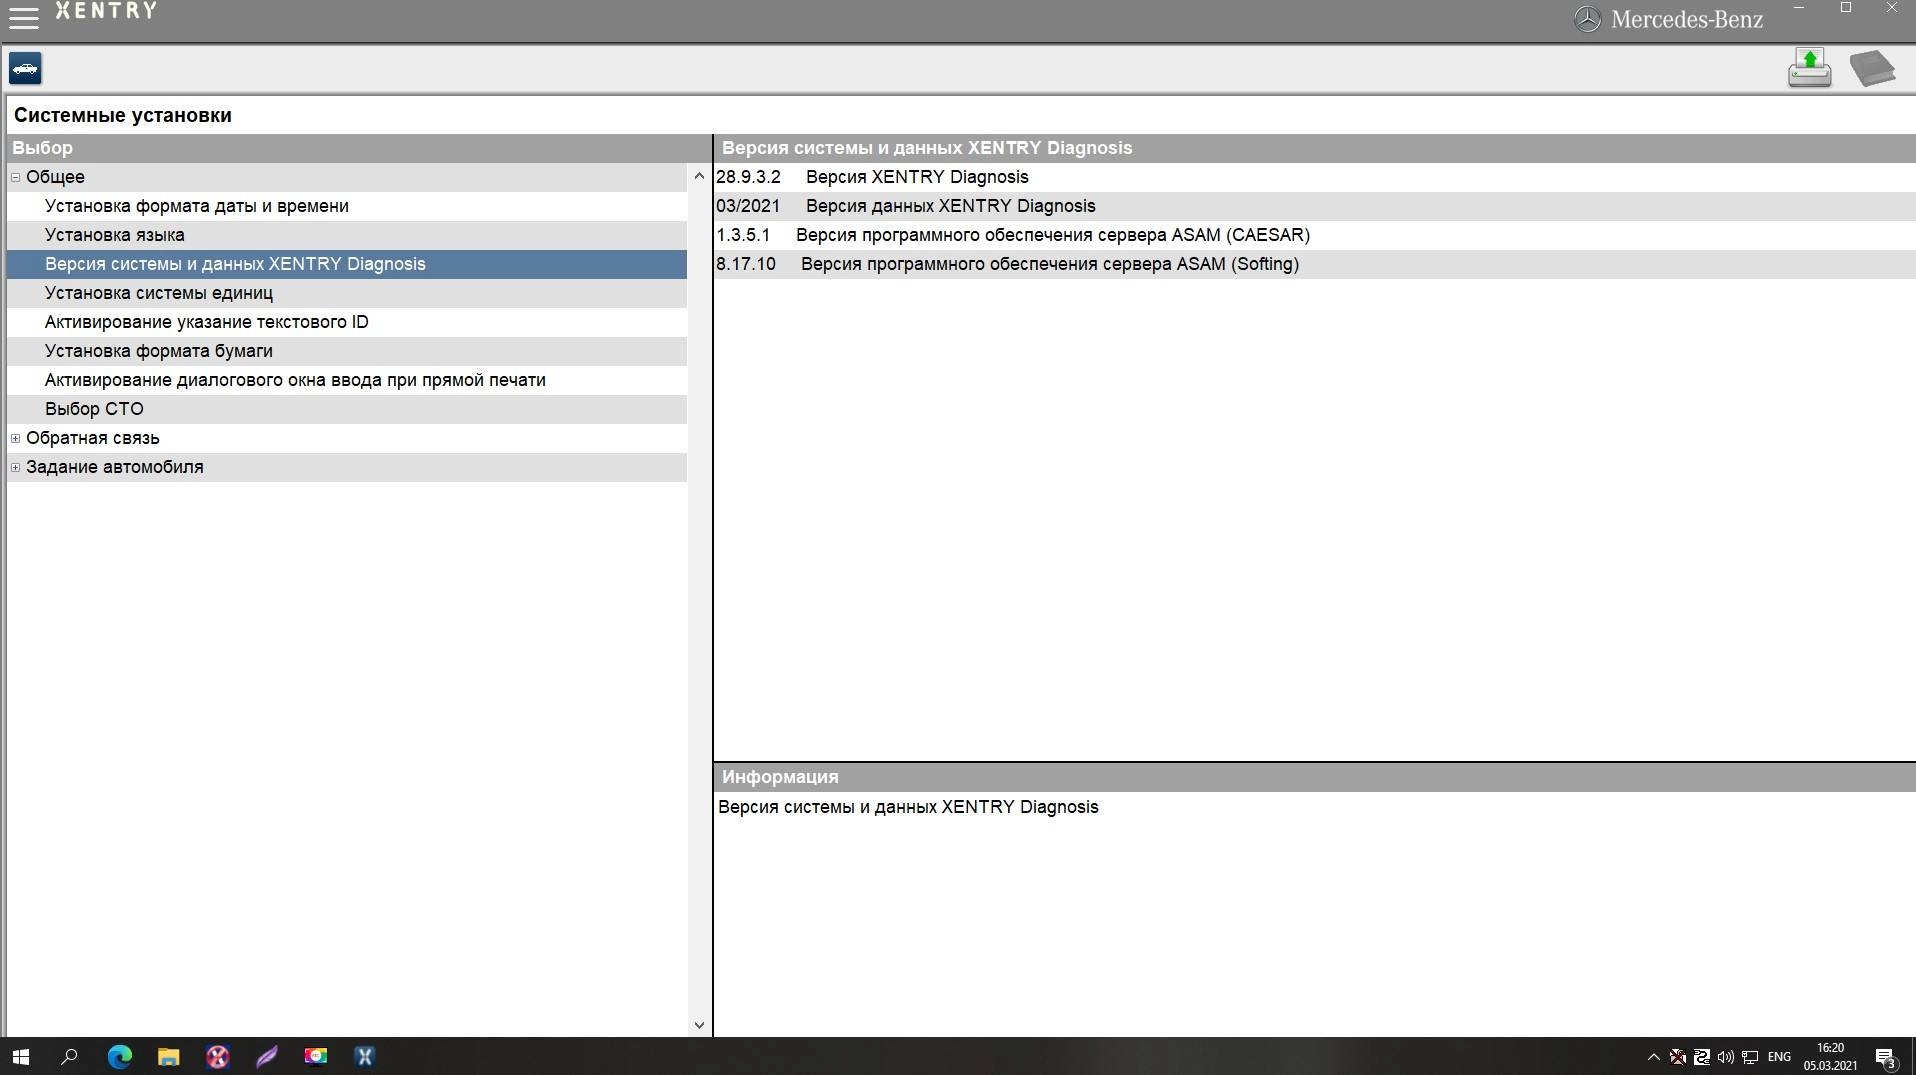Image resolution: width=1916 pixels, height=1075 pixels.
Task: Open Windows search from the taskbar
Action: (x=69, y=1056)
